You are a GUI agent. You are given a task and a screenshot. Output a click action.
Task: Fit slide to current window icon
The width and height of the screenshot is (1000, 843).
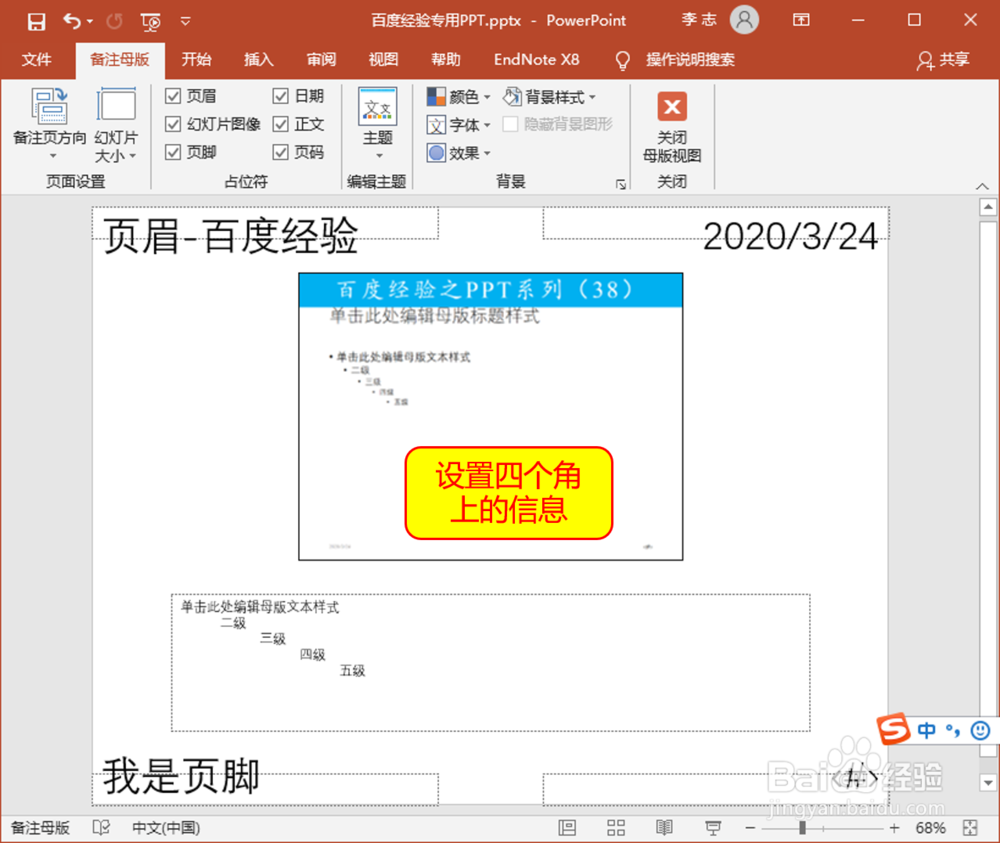click(970, 828)
